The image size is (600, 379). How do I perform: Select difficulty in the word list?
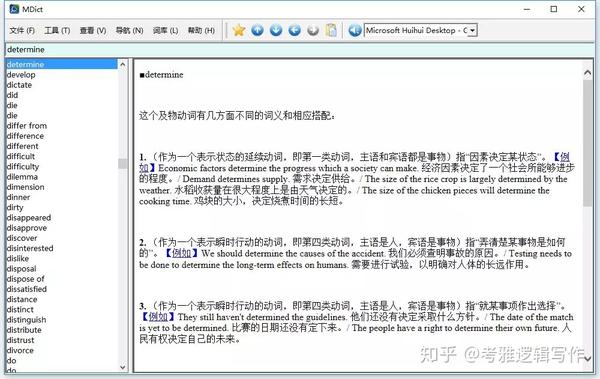point(23,167)
